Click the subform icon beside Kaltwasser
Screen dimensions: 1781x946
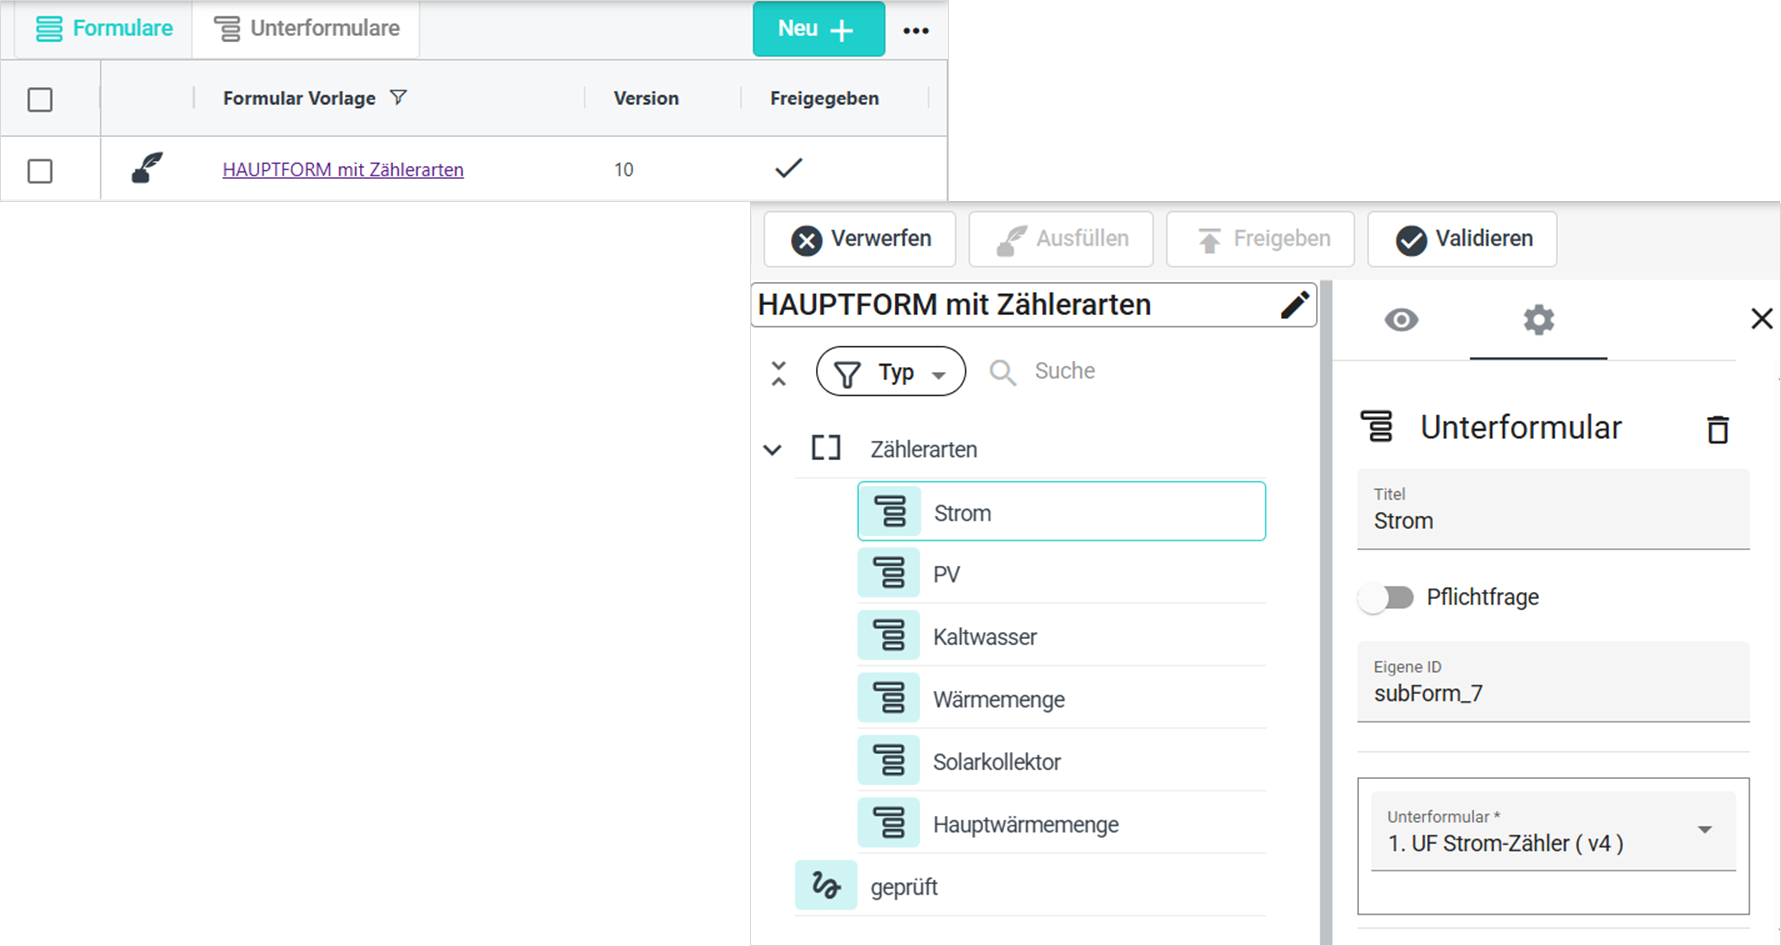[889, 636]
